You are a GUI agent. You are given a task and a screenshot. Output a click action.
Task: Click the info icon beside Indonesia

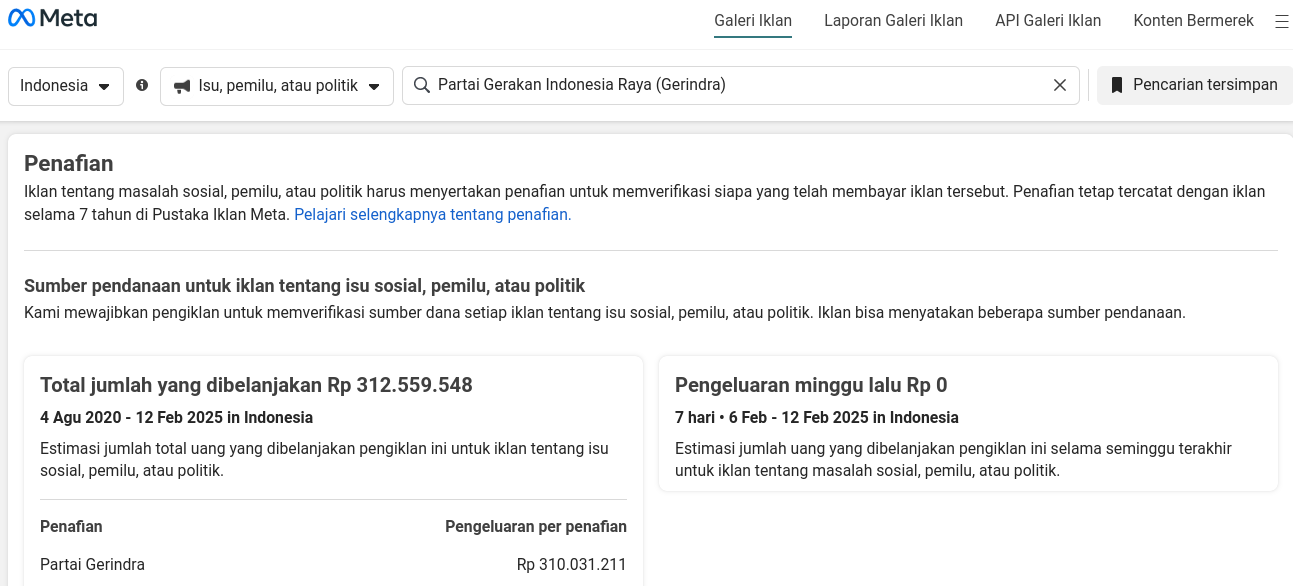142,85
